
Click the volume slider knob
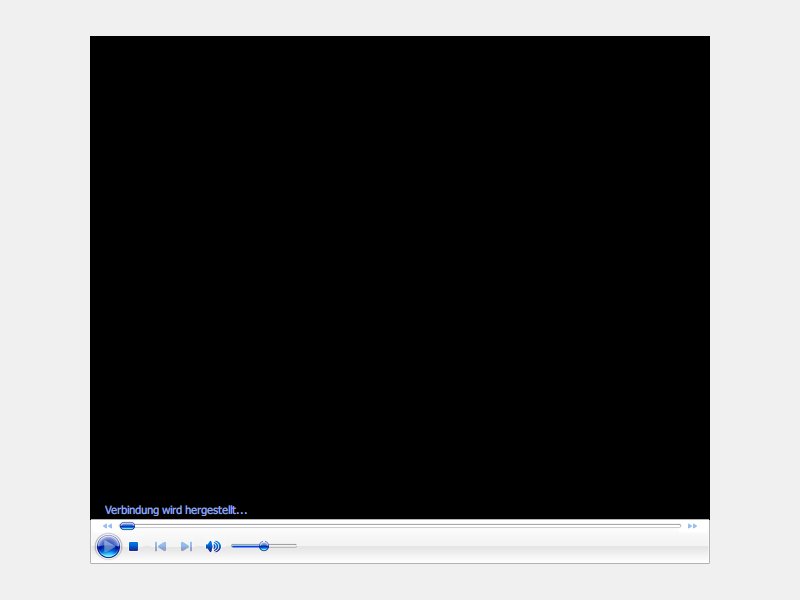click(x=264, y=546)
